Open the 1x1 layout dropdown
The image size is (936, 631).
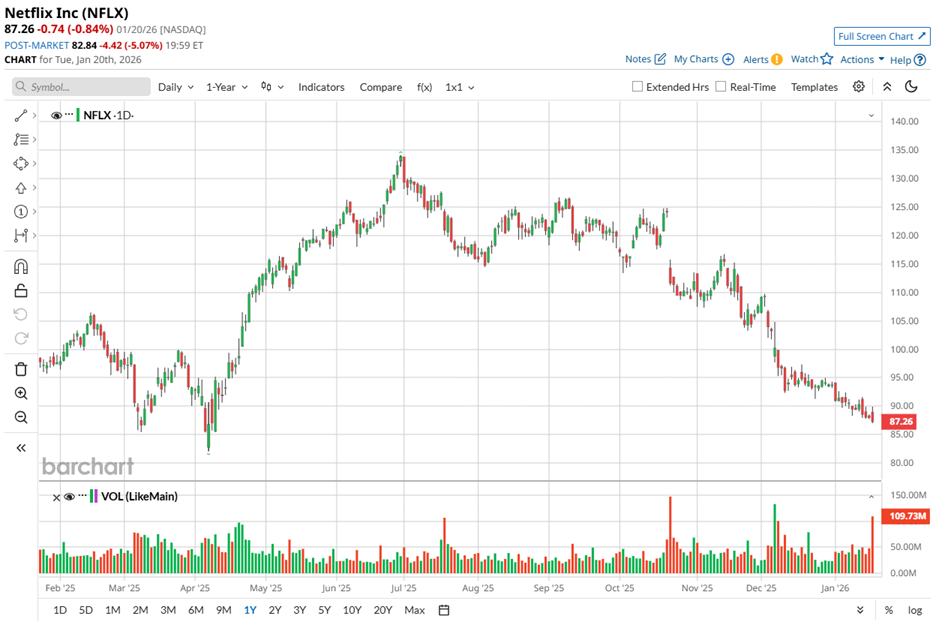pos(460,87)
